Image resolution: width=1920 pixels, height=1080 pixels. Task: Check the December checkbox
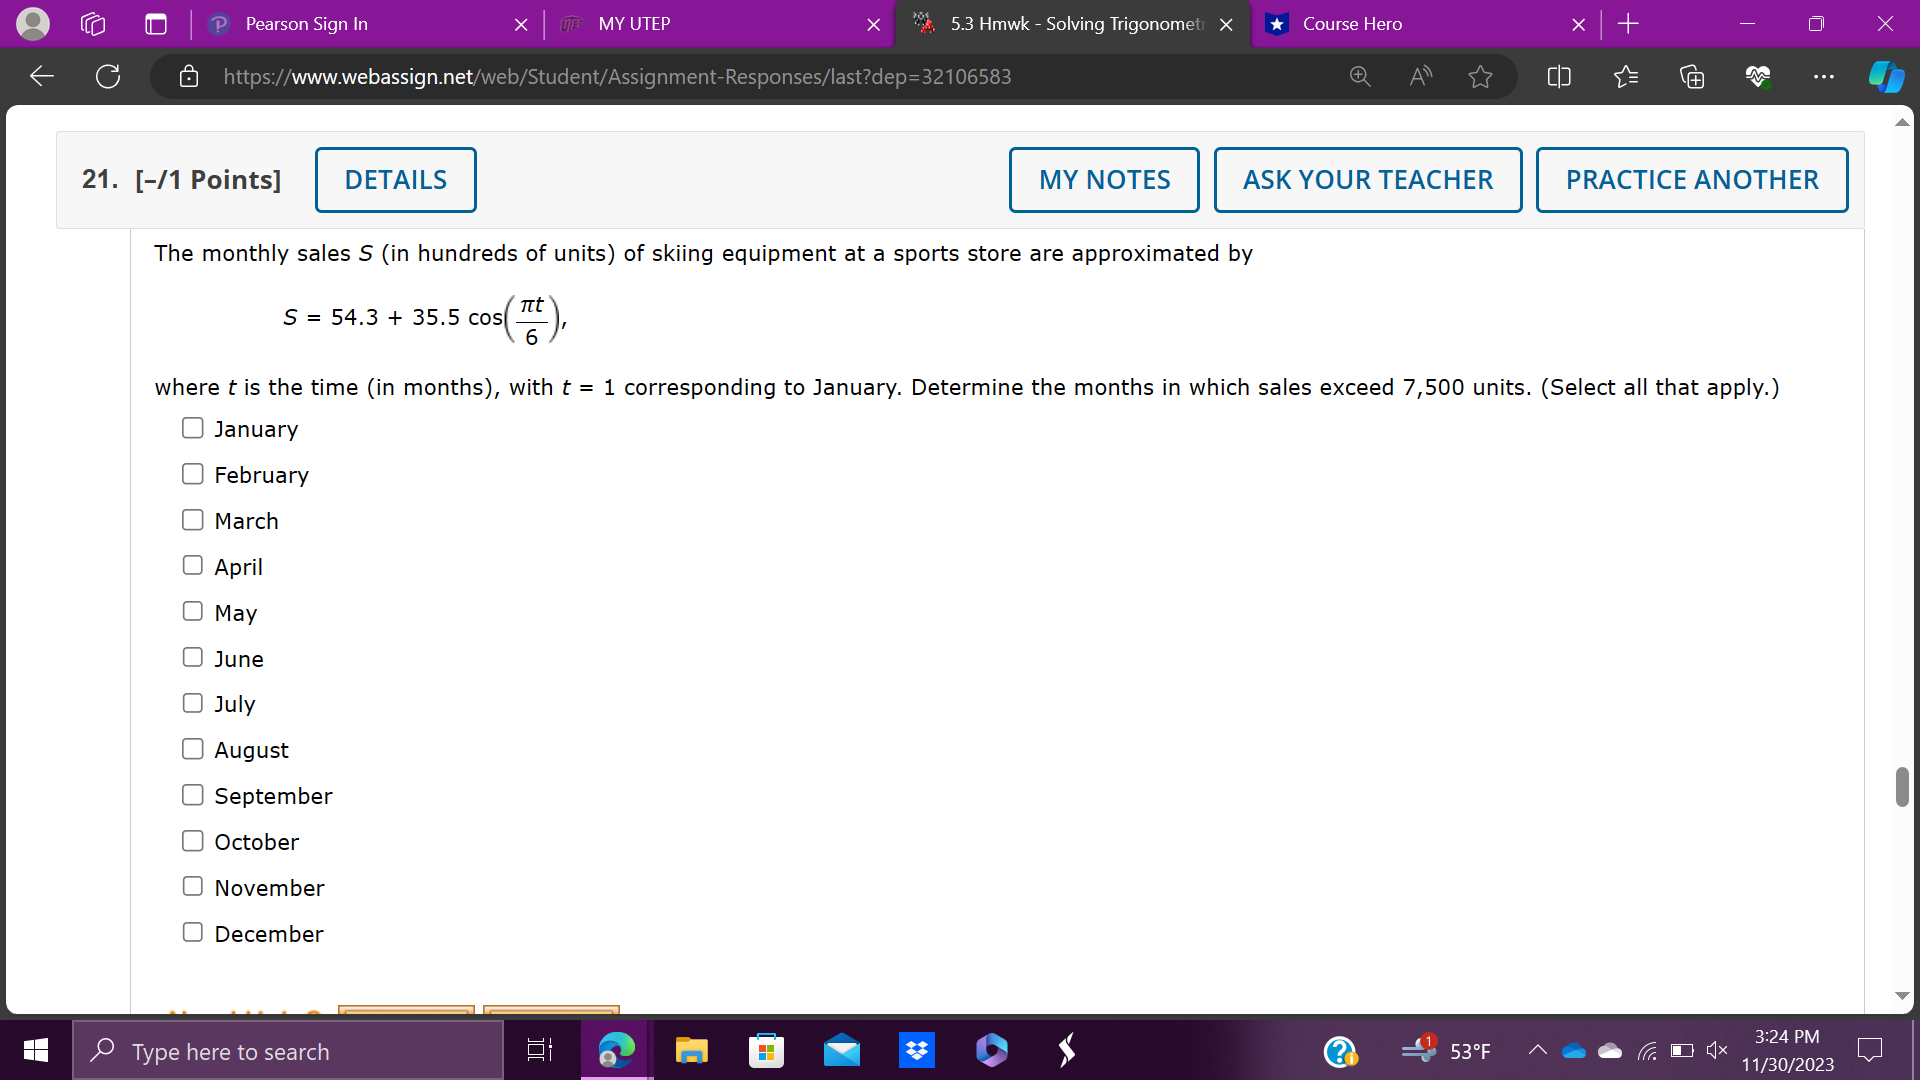pos(193,932)
